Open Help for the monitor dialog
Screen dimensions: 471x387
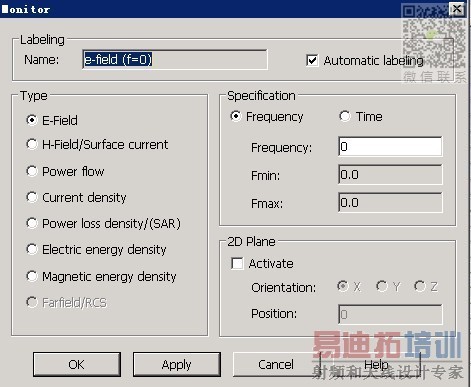coord(377,364)
